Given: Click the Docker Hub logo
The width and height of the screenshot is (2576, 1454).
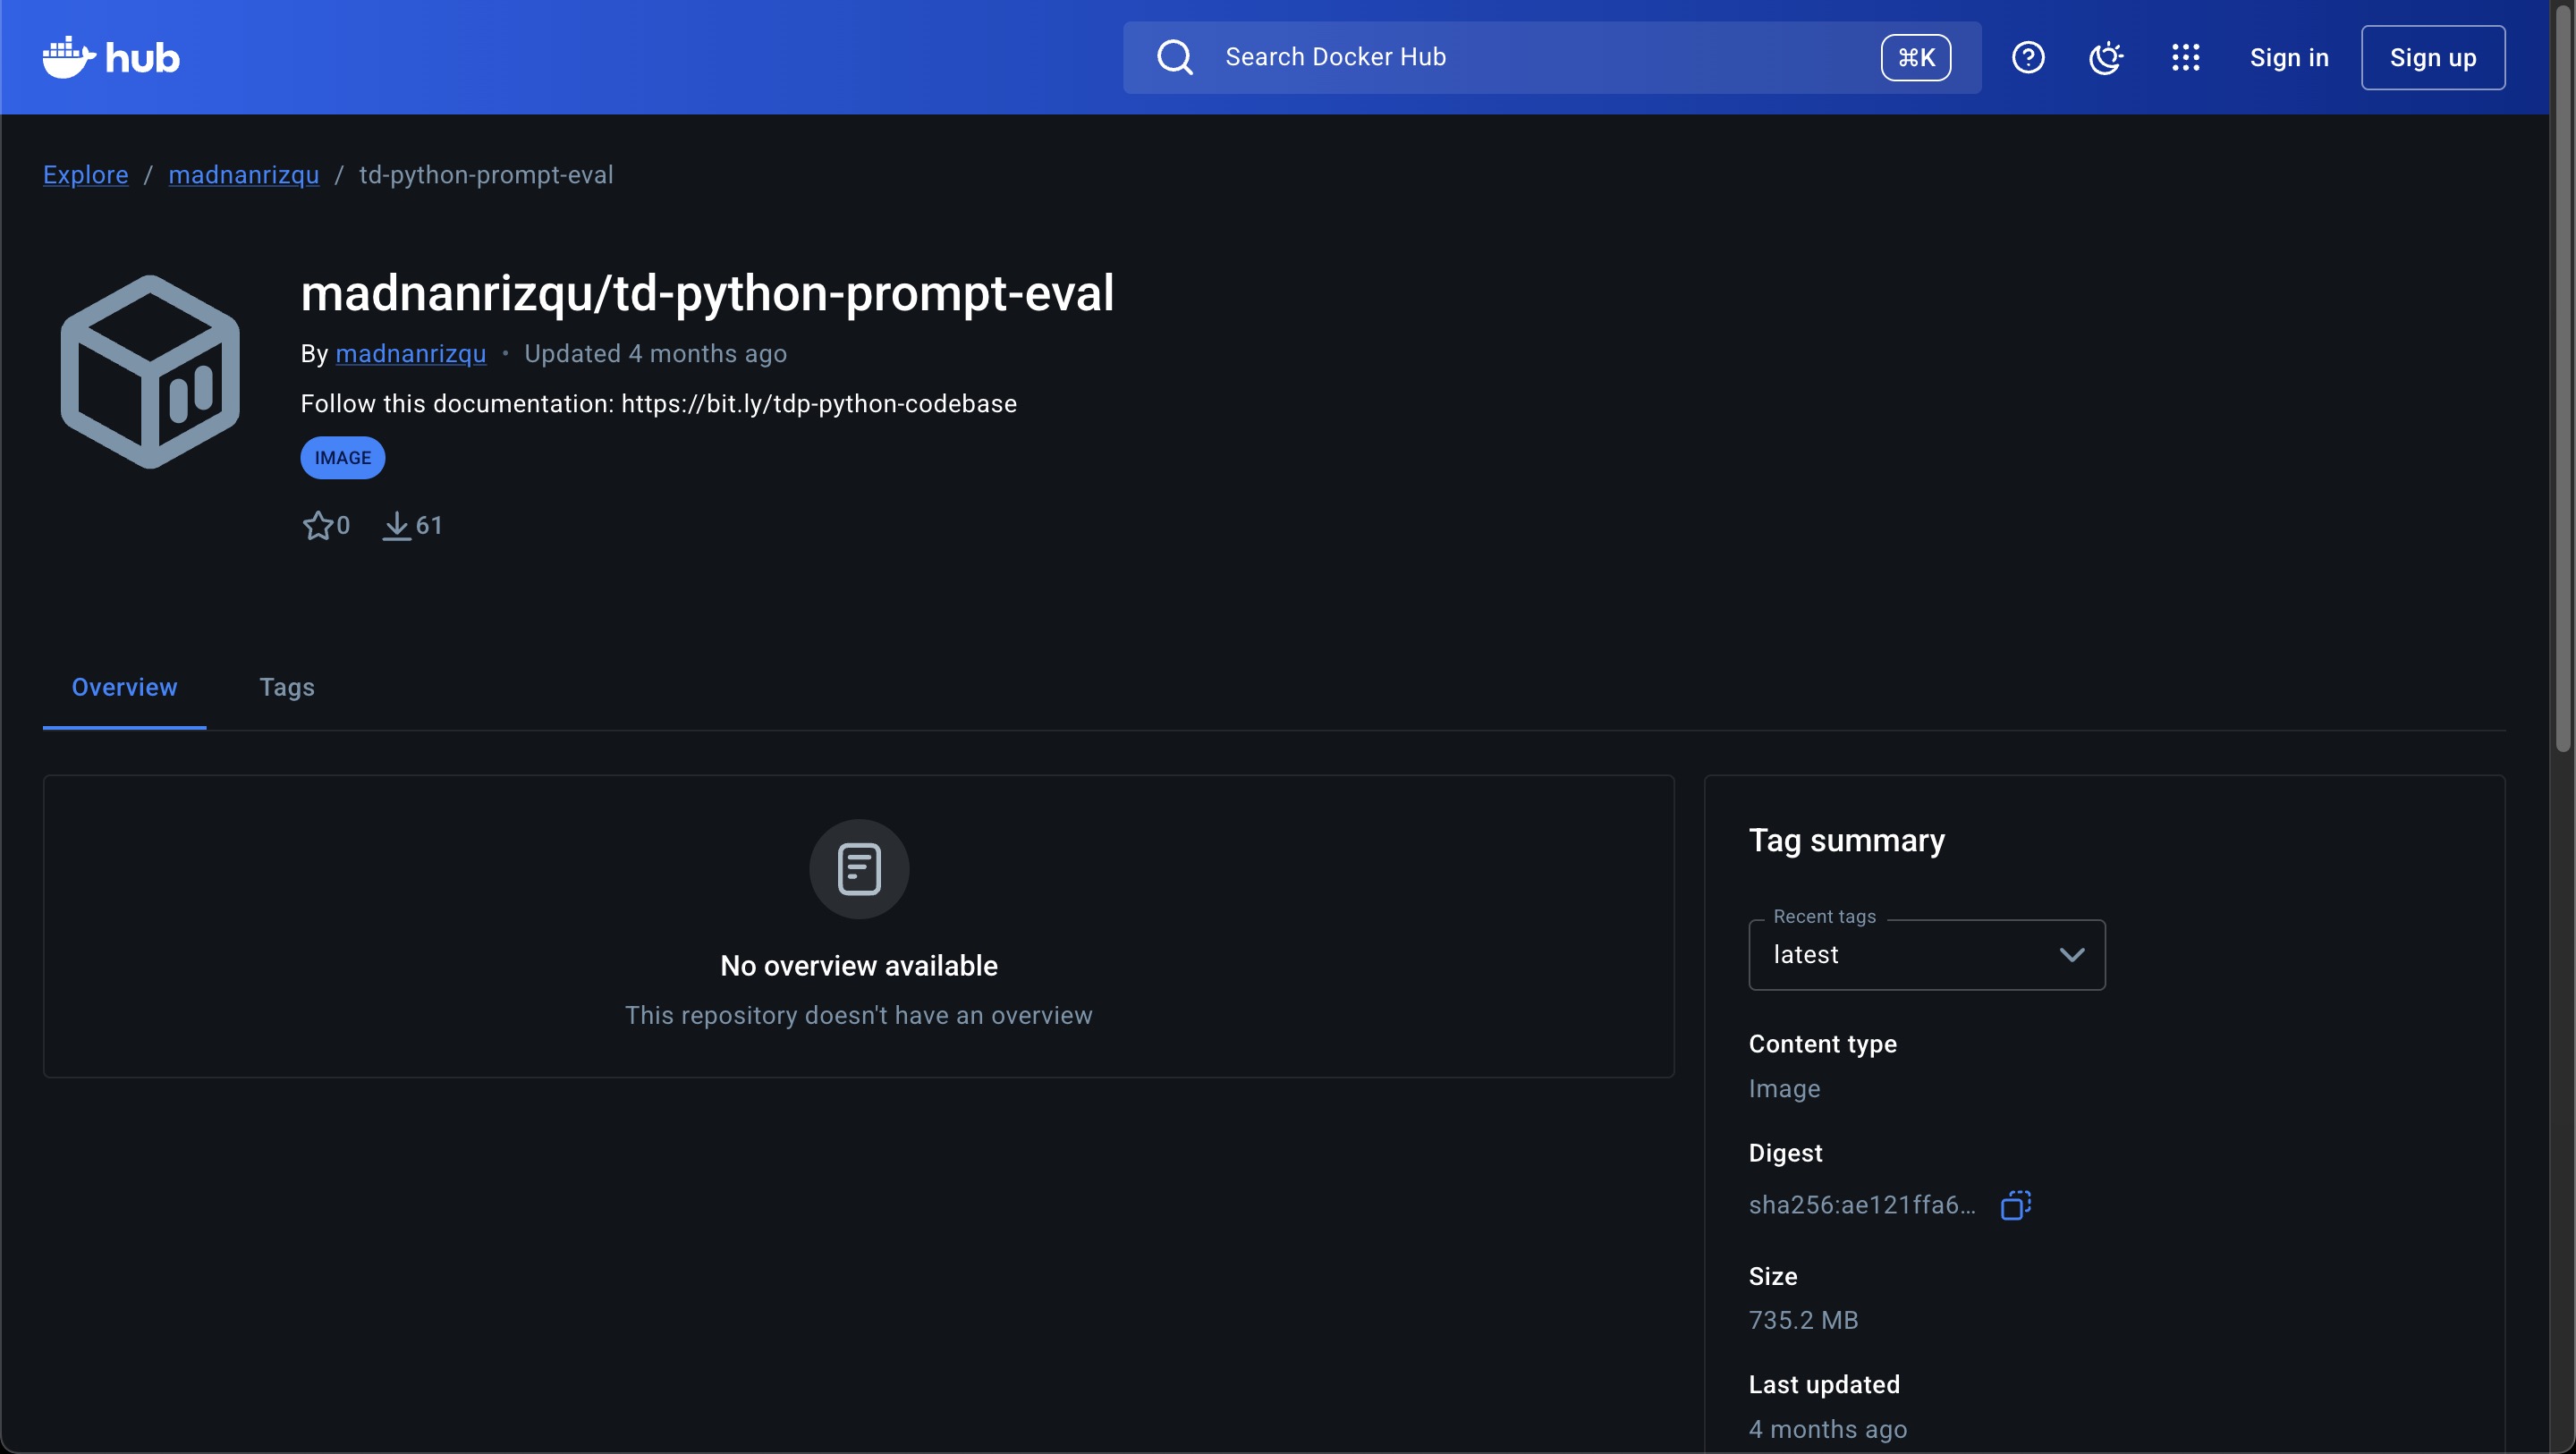Looking at the screenshot, I should 110,57.
